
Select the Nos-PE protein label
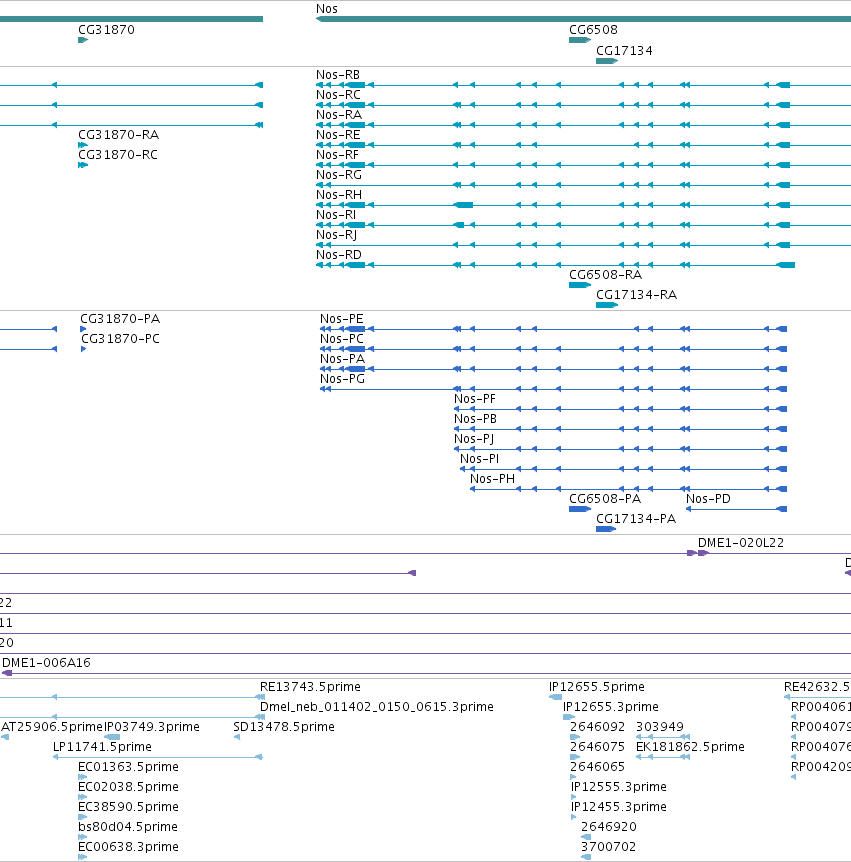tap(341, 319)
